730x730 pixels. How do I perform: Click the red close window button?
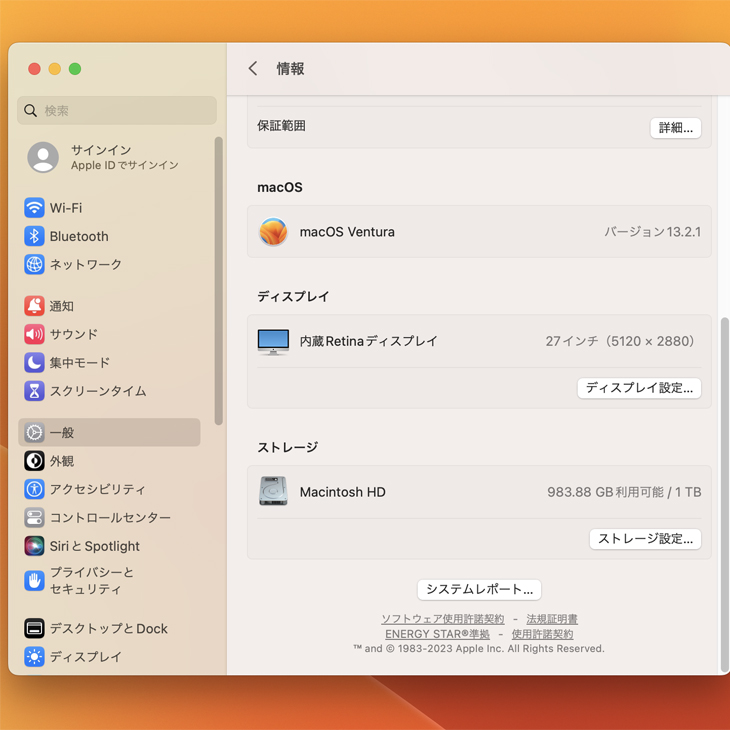tap(34, 69)
